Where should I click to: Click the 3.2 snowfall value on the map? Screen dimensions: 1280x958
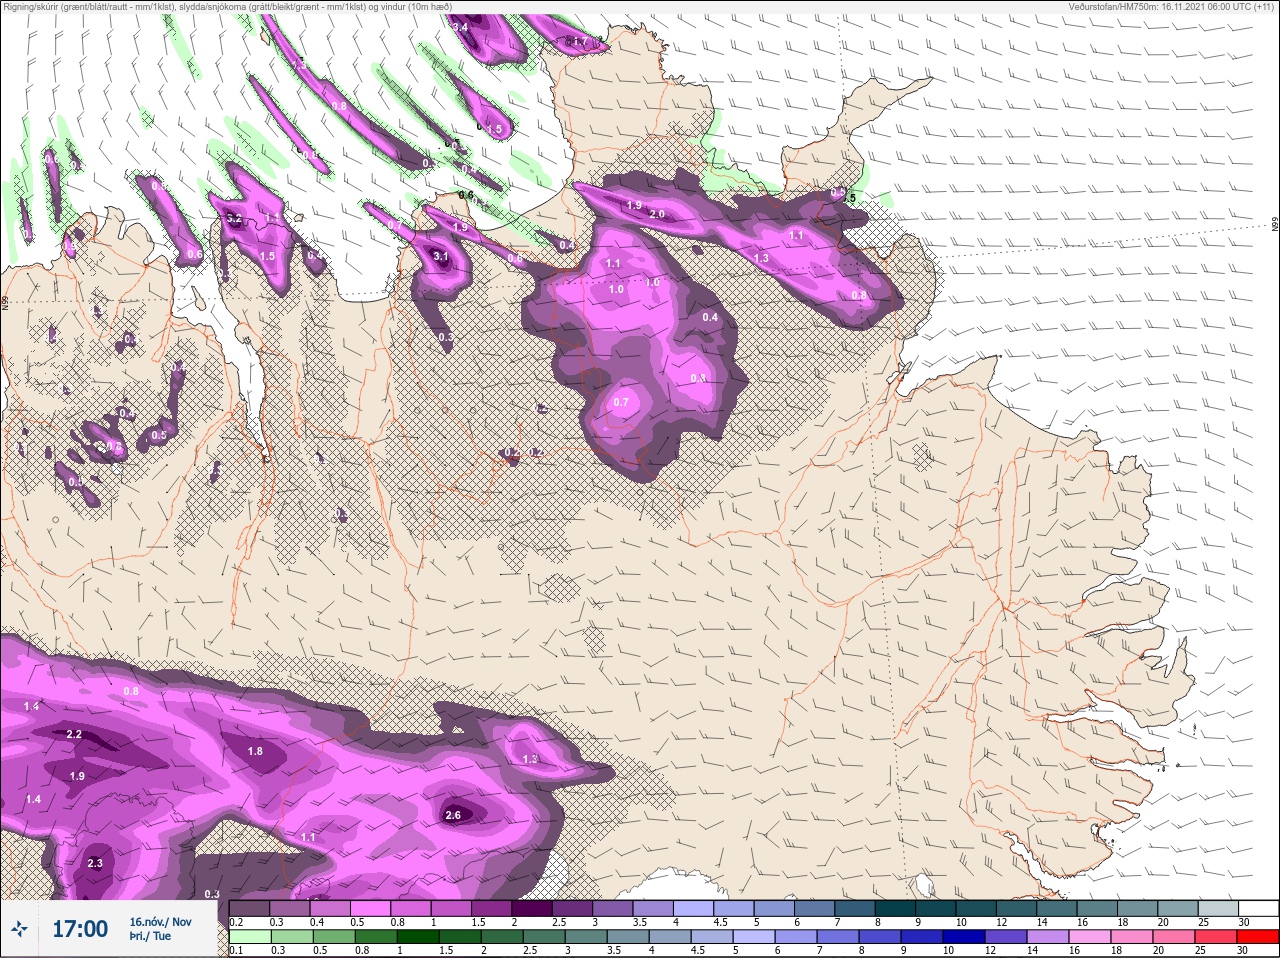pos(234,218)
